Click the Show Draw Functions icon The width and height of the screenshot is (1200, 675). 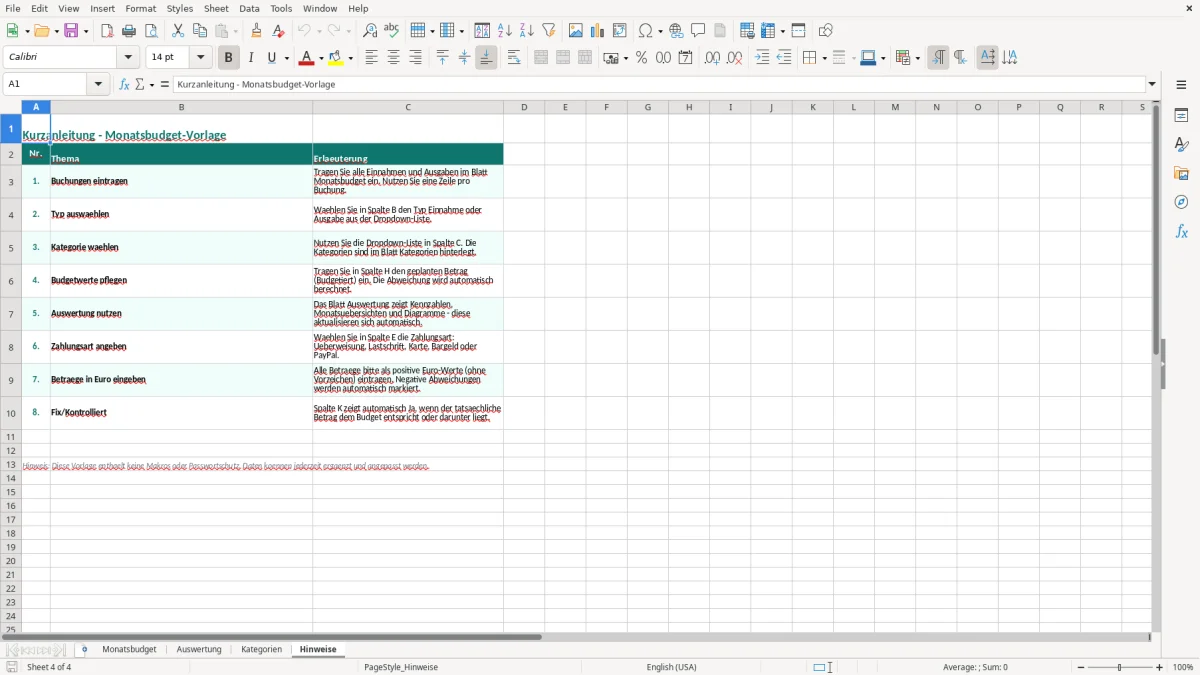click(x=825, y=31)
